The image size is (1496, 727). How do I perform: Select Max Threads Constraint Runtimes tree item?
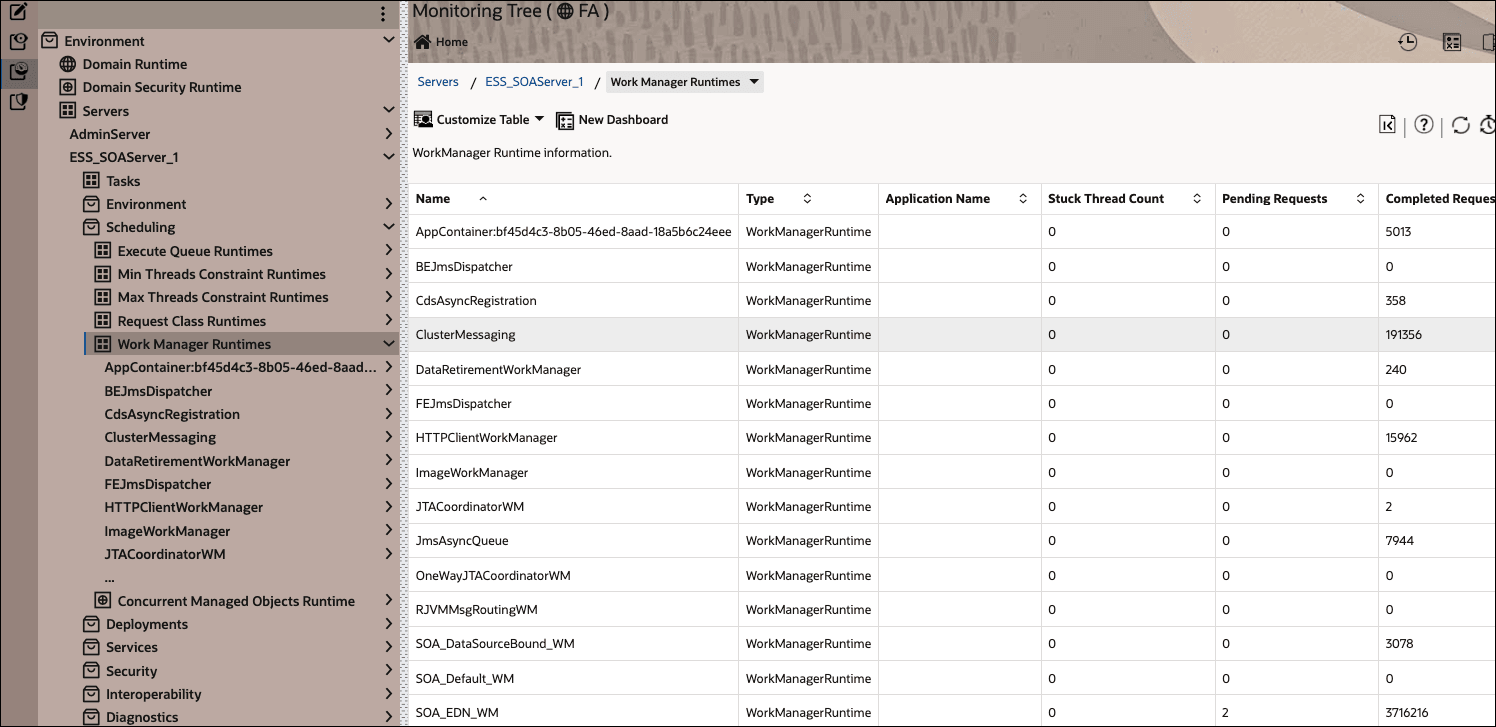point(223,297)
